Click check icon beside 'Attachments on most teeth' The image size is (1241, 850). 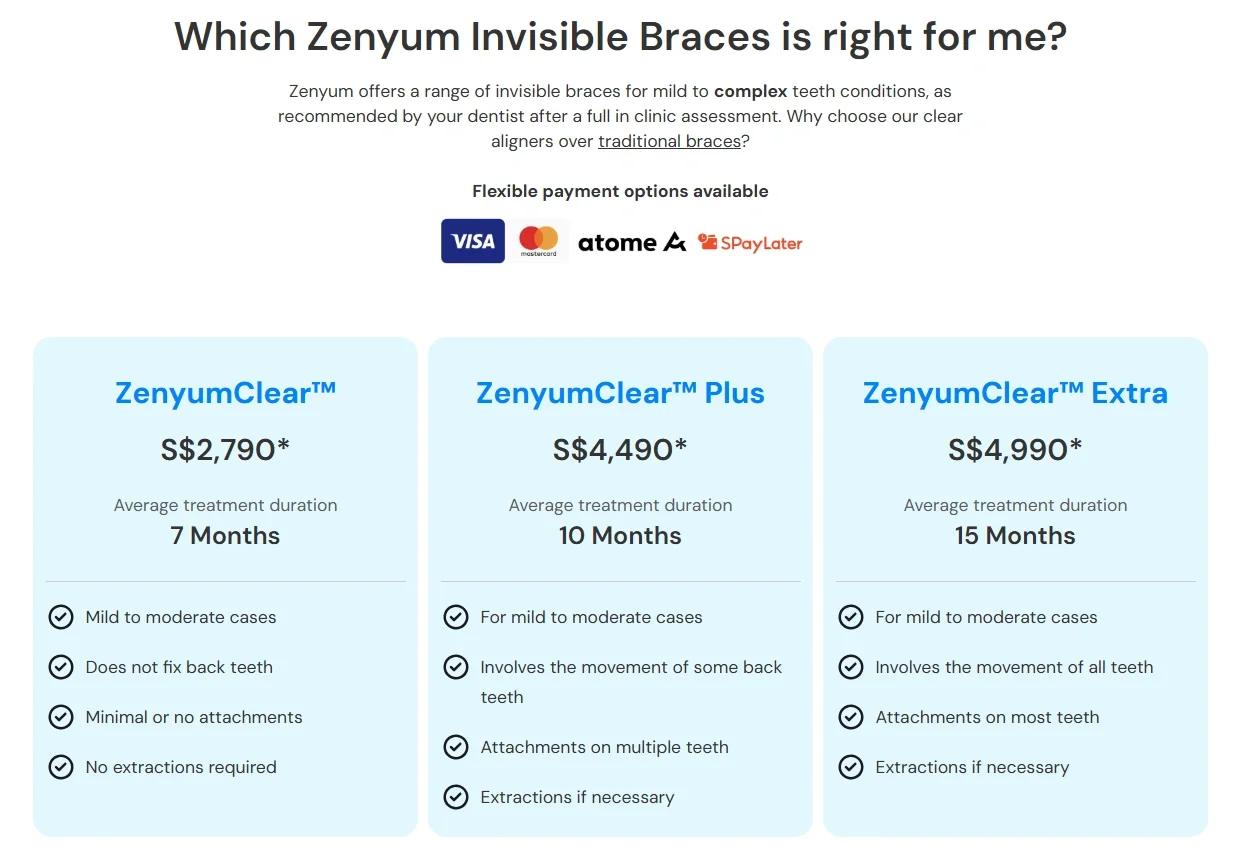click(851, 717)
